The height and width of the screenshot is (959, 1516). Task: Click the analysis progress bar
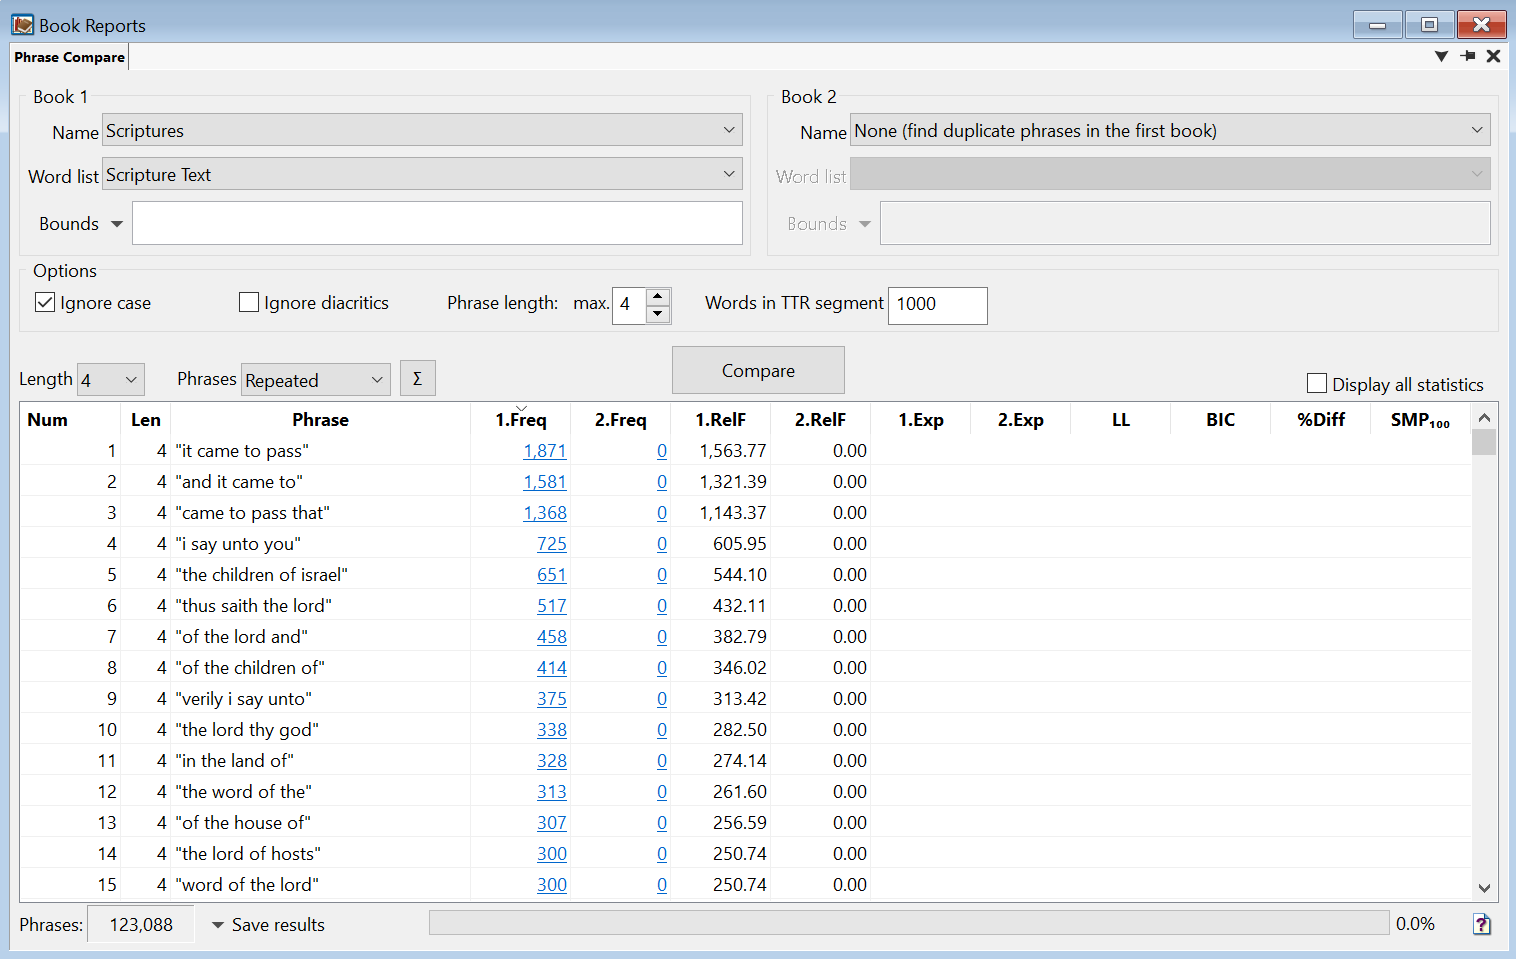(908, 923)
